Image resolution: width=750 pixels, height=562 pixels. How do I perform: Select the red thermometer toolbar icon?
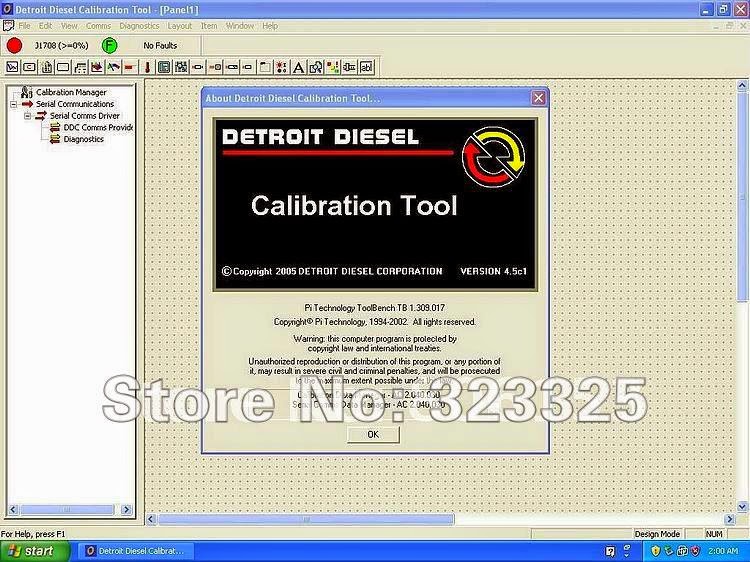coord(147,67)
